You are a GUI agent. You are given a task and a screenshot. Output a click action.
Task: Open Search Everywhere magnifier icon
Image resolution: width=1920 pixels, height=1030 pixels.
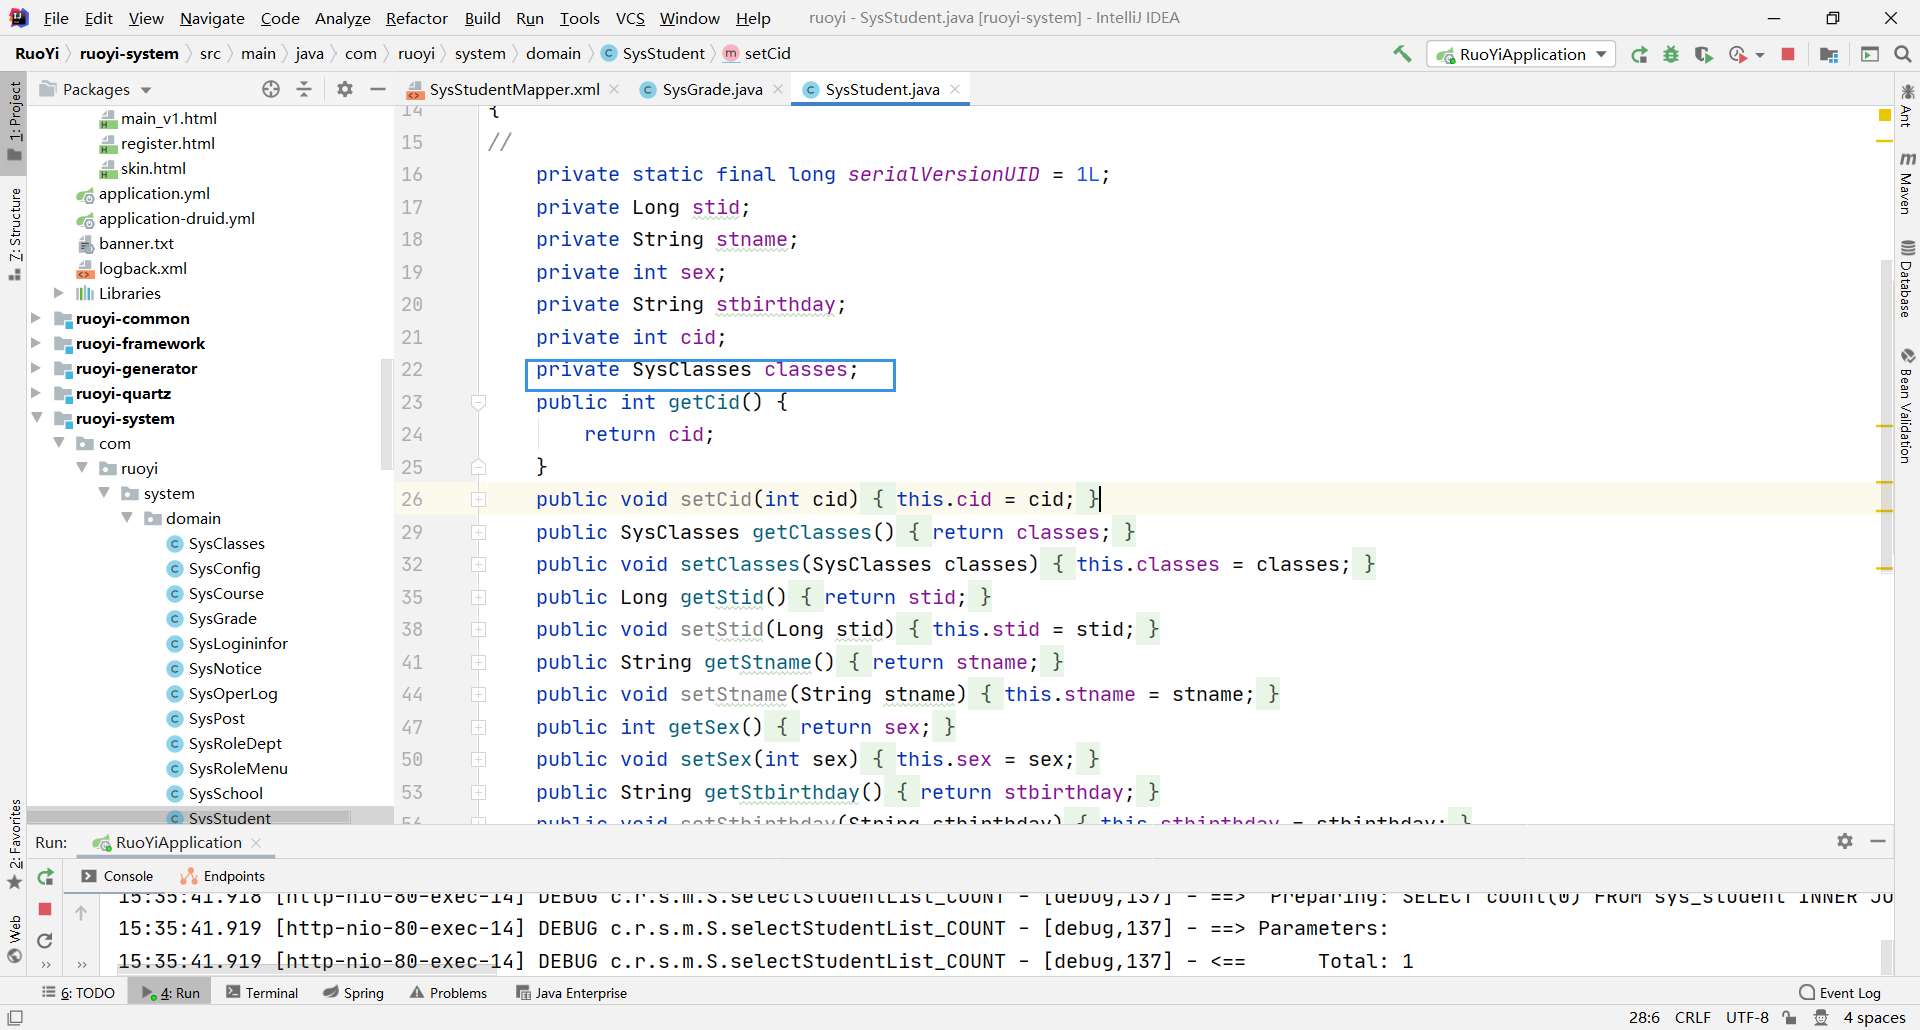(1902, 55)
